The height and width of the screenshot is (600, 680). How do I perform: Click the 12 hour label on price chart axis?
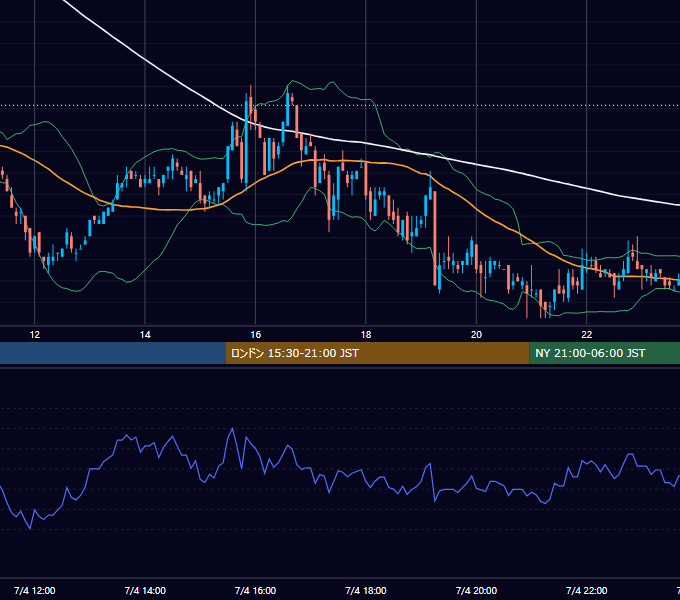coord(35,335)
